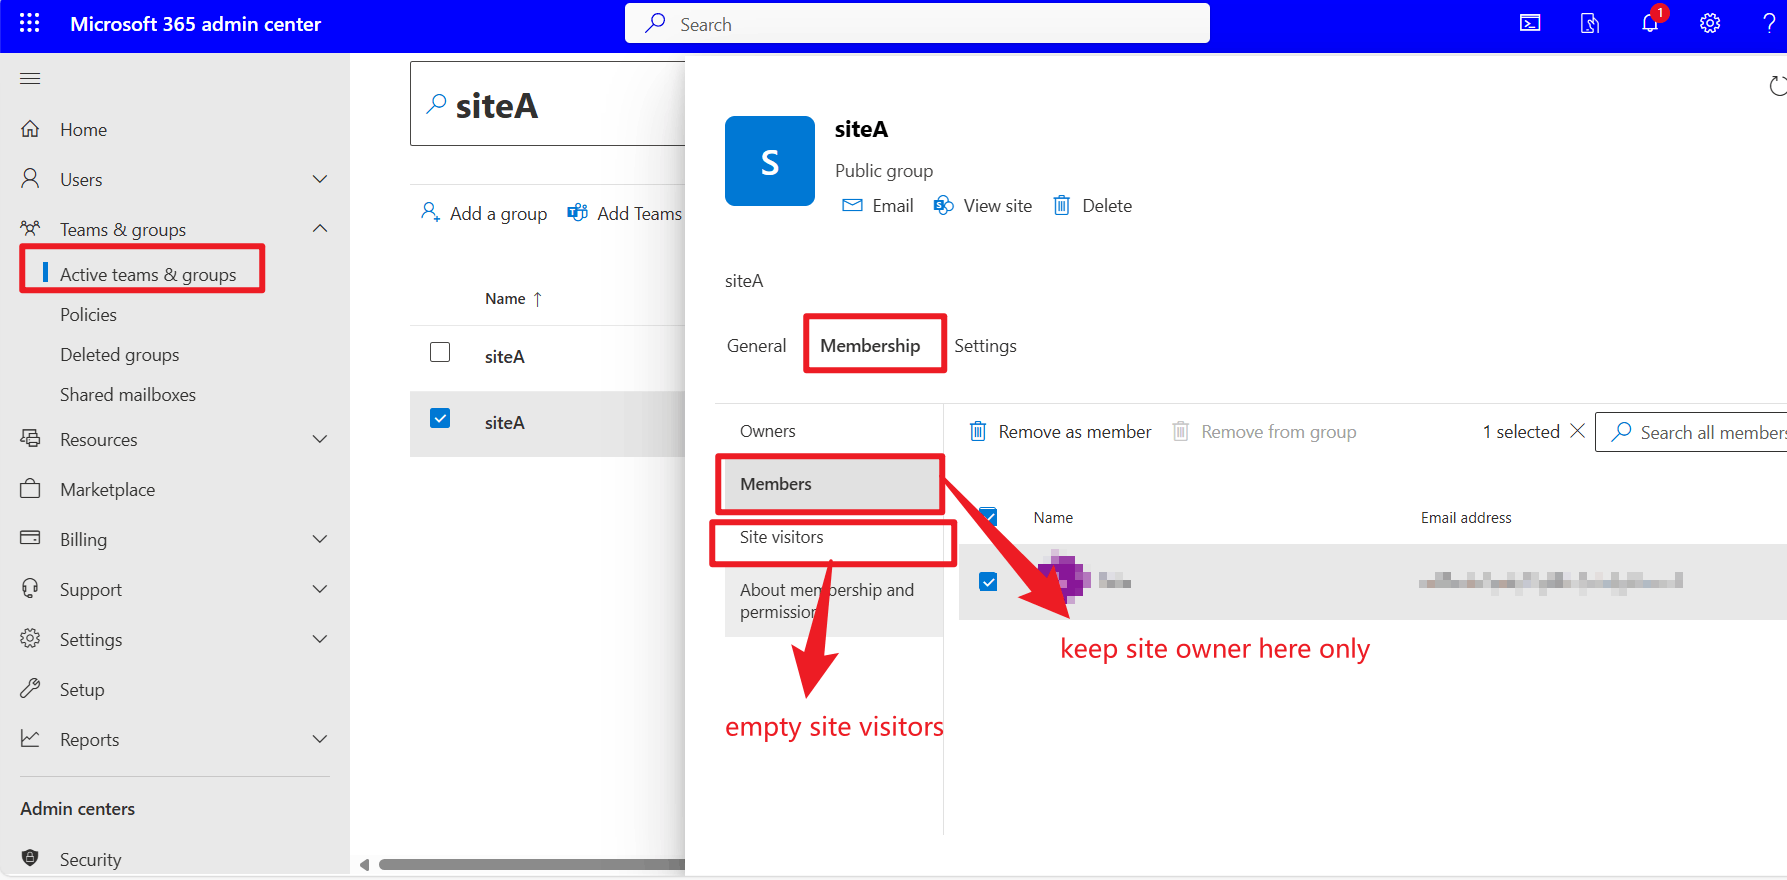
Task: Open Deleted groups
Action: (119, 354)
